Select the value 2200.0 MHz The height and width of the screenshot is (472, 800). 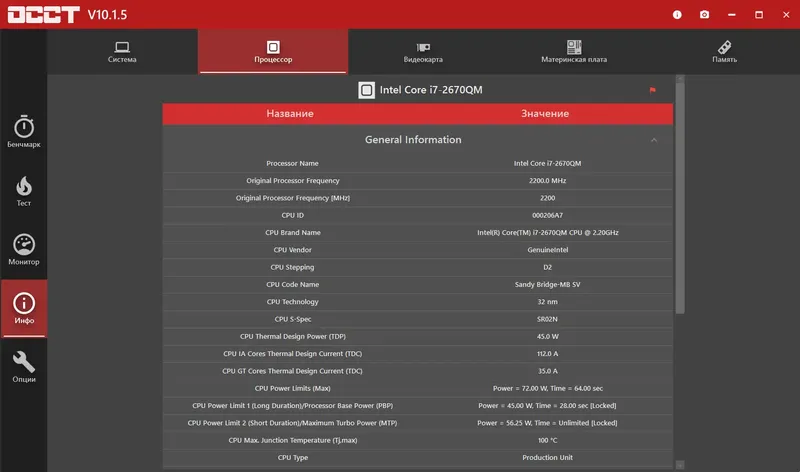click(547, 181)
